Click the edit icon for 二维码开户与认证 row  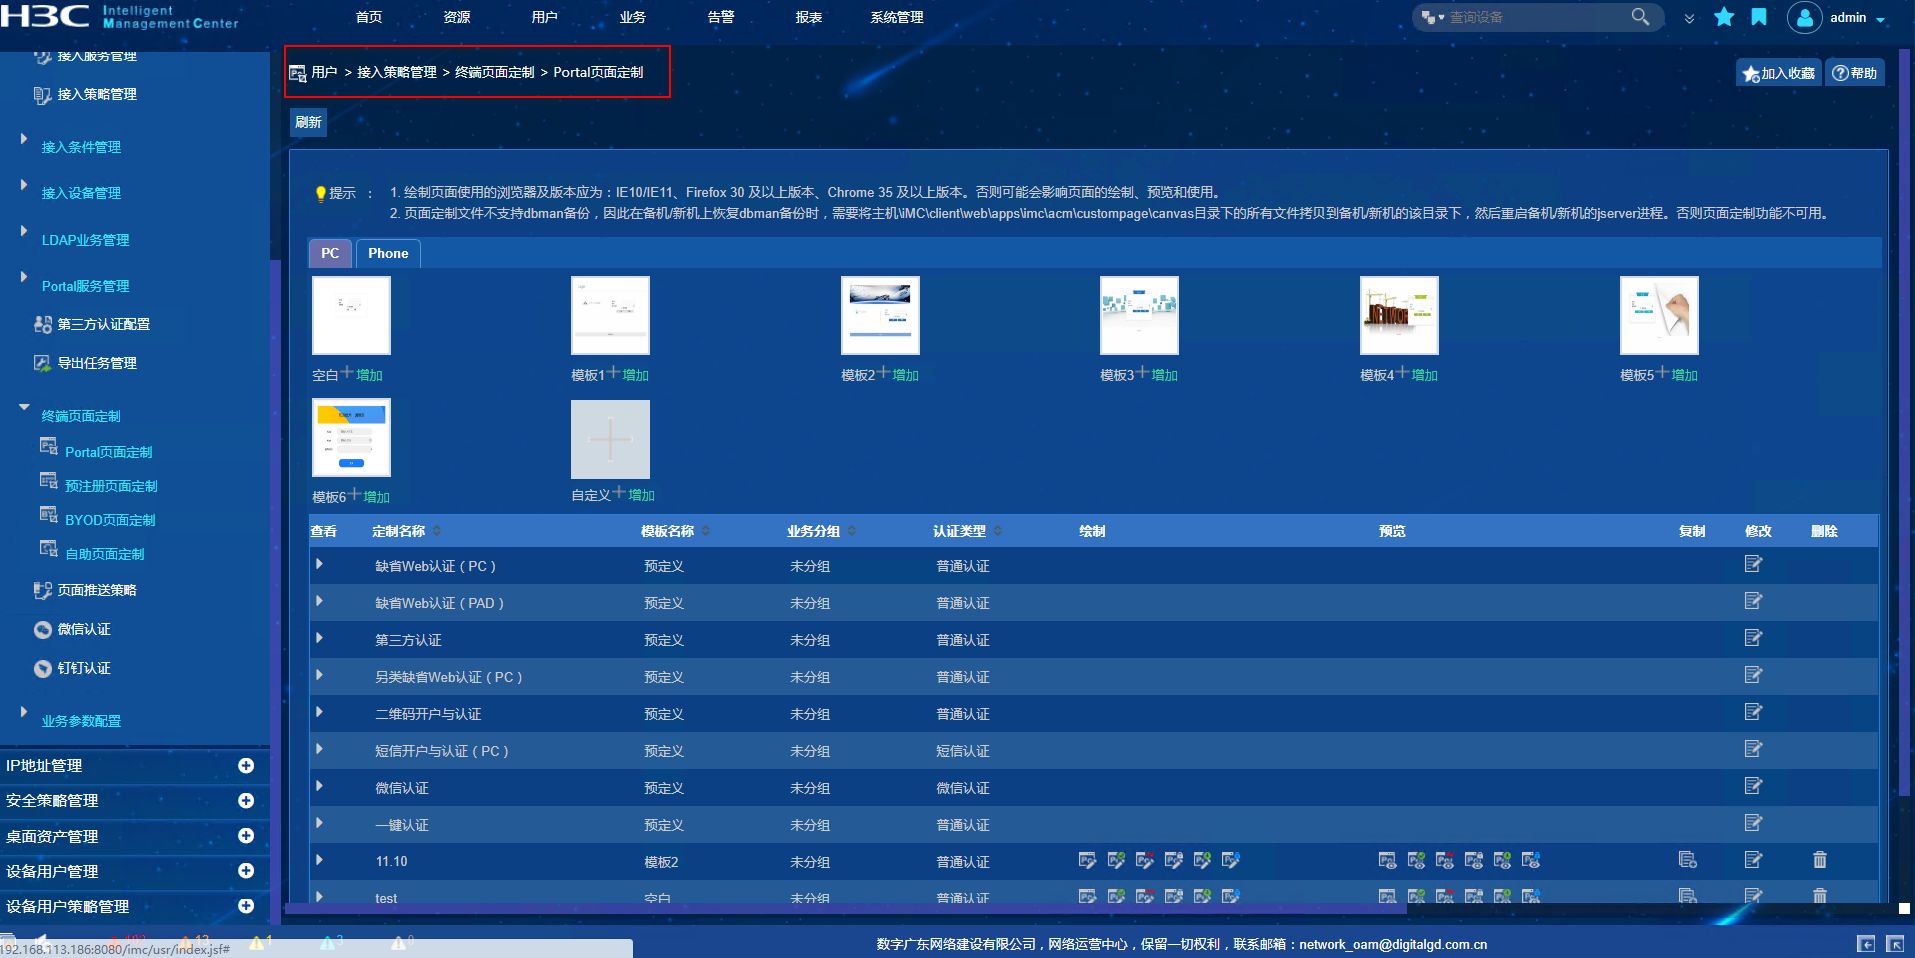coord(1753,712)
